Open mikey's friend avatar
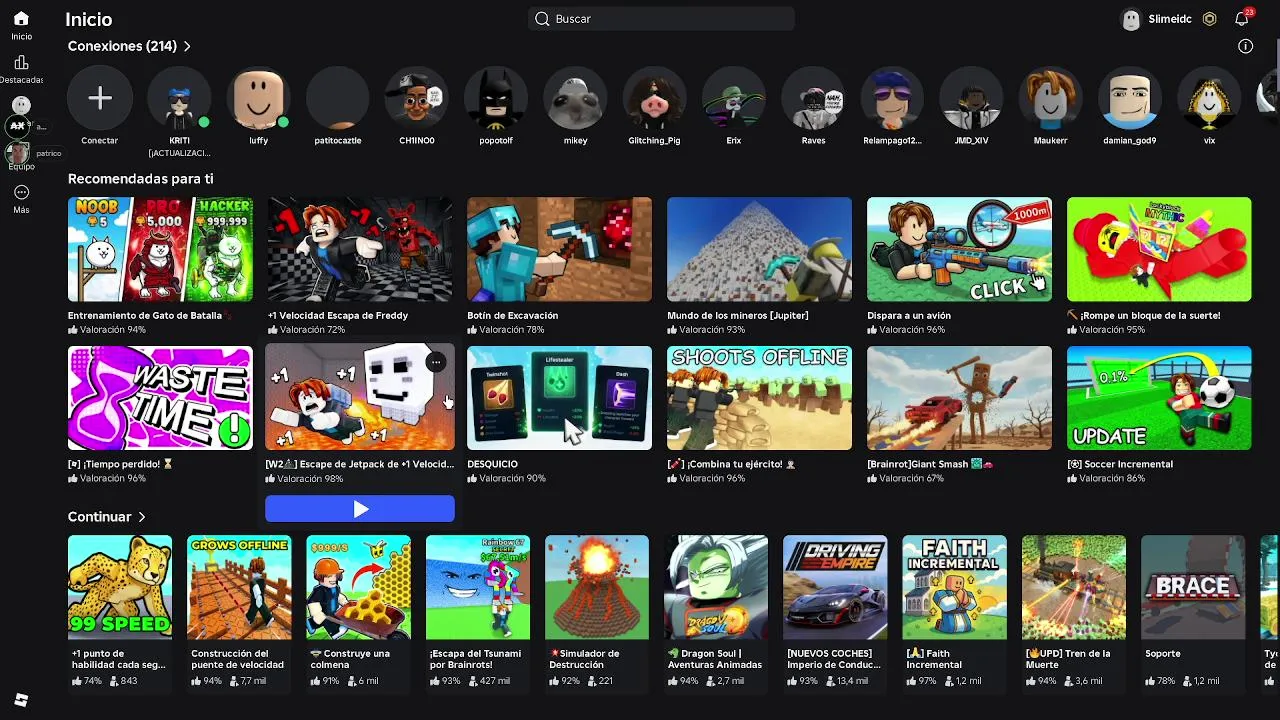 (575, 98)
